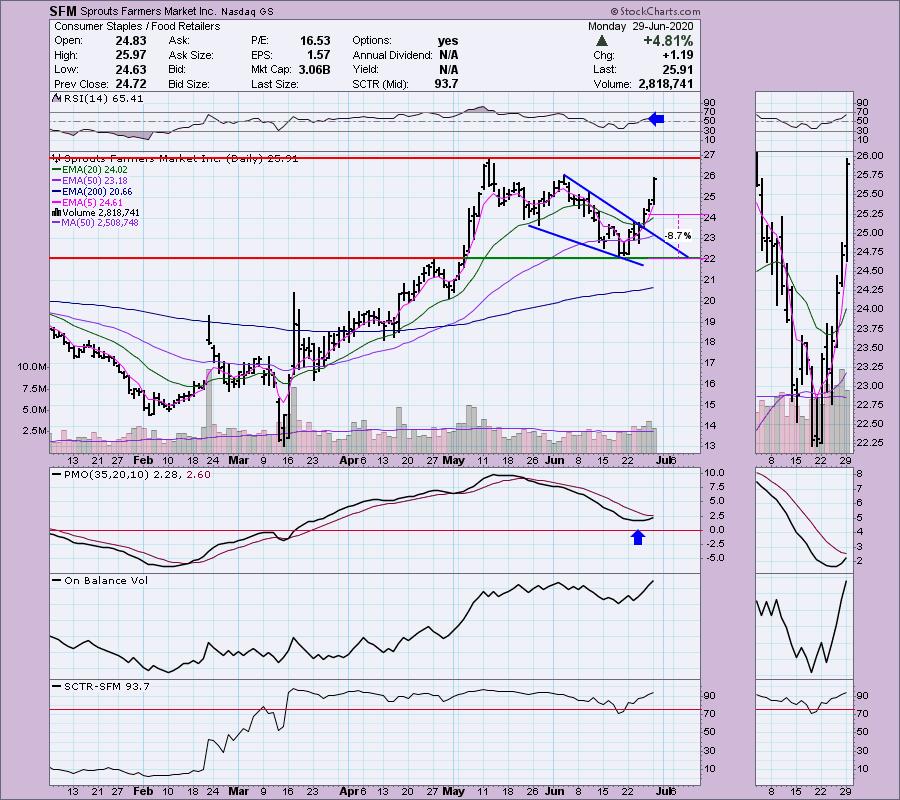
Task: Click the EMA(200) 20.66 legend entry
Action: point(92,192)
